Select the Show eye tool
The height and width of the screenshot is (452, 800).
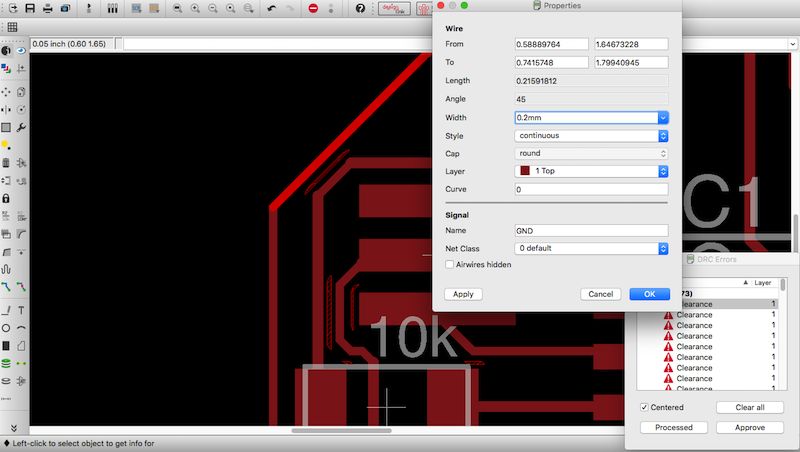21,51
